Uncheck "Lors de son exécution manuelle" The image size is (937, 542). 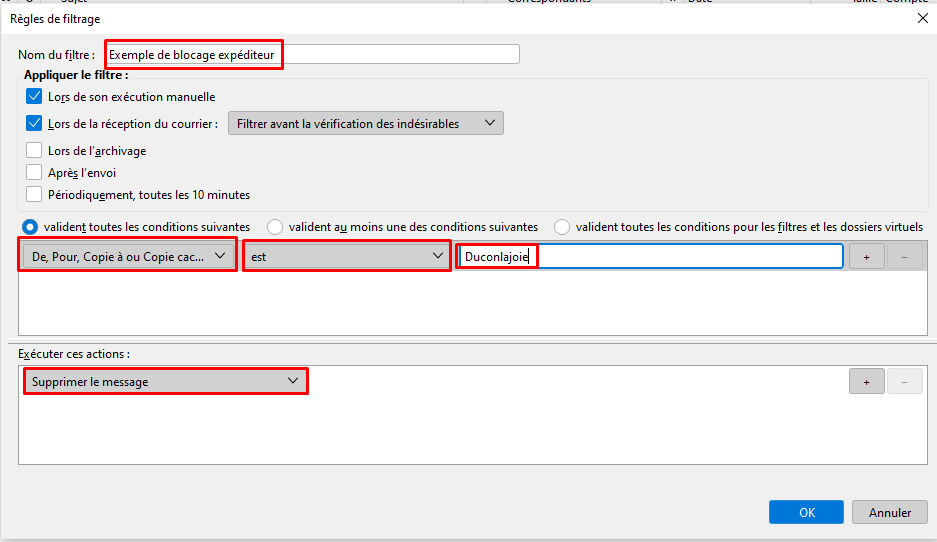pyautogui.click(x=34, y=96)
